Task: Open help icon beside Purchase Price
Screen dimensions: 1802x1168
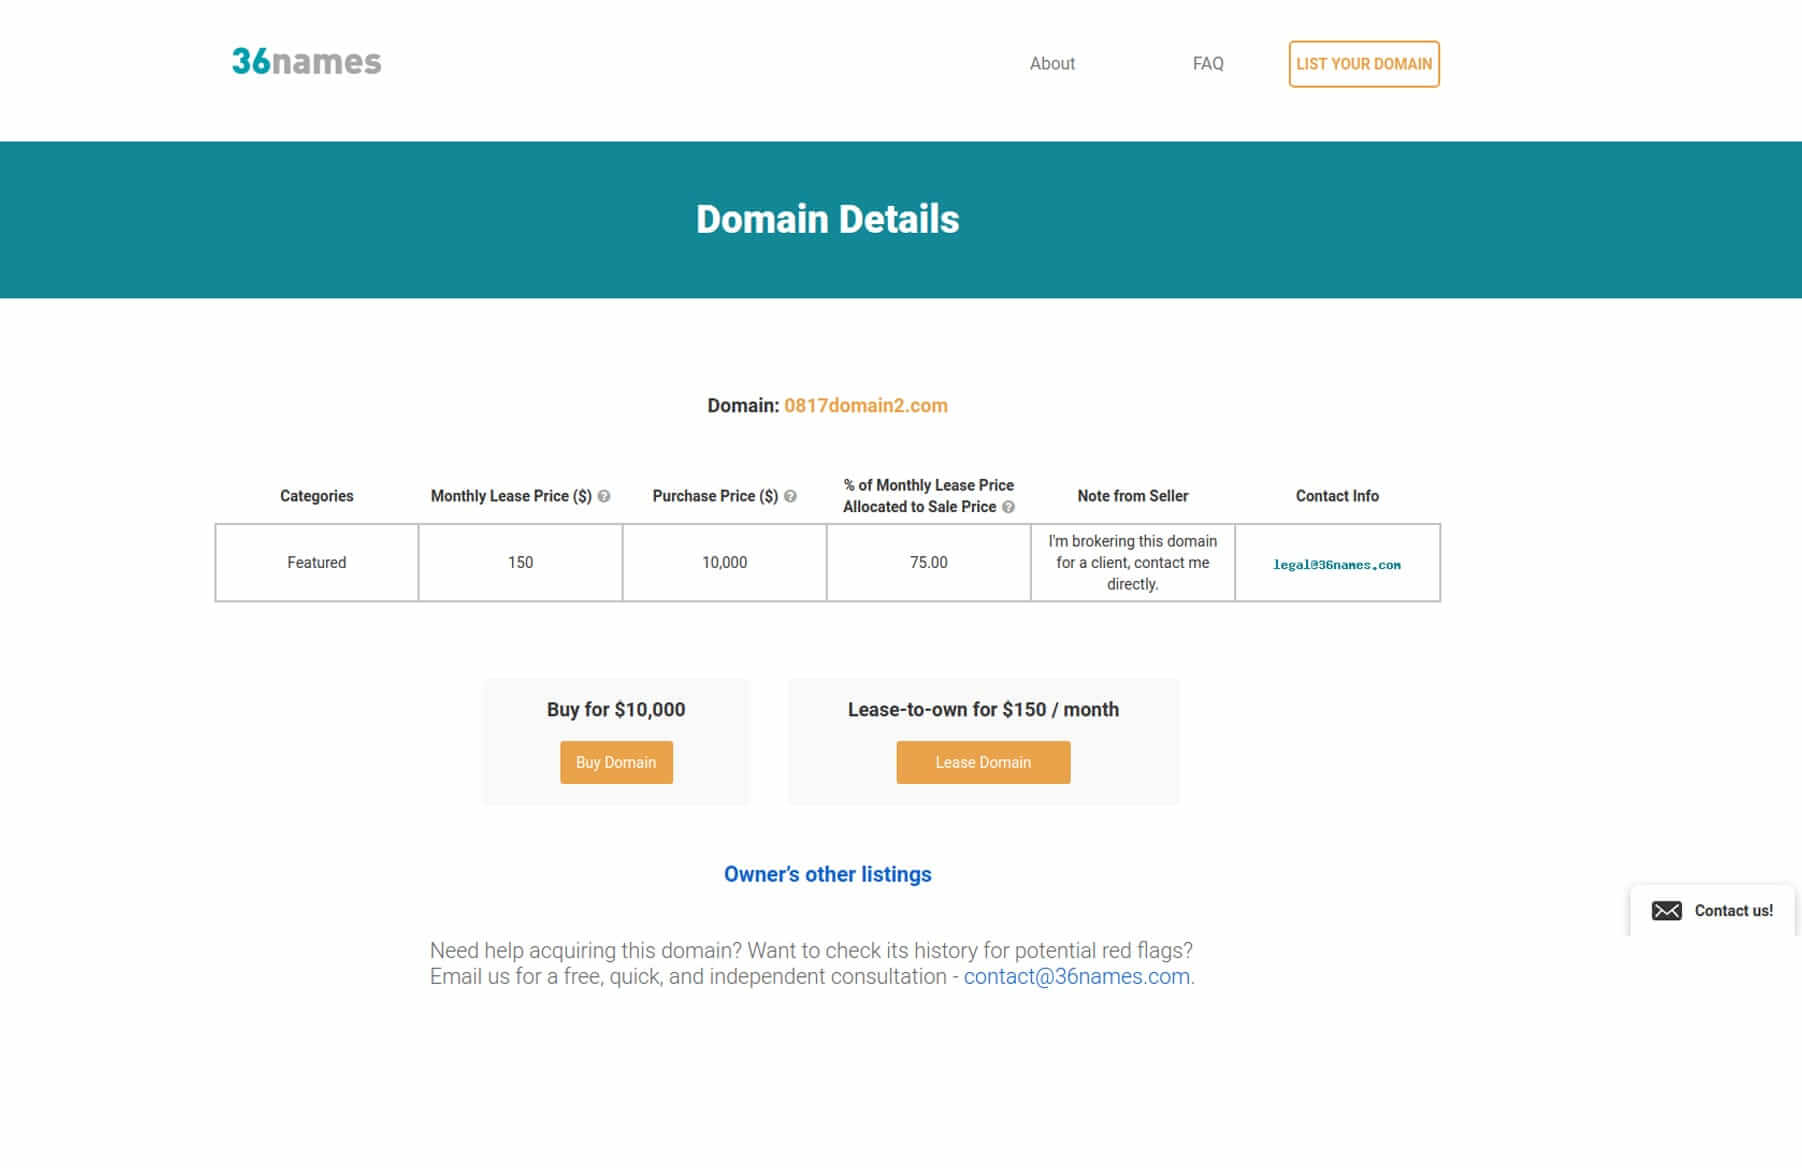Action: point(790,496)
